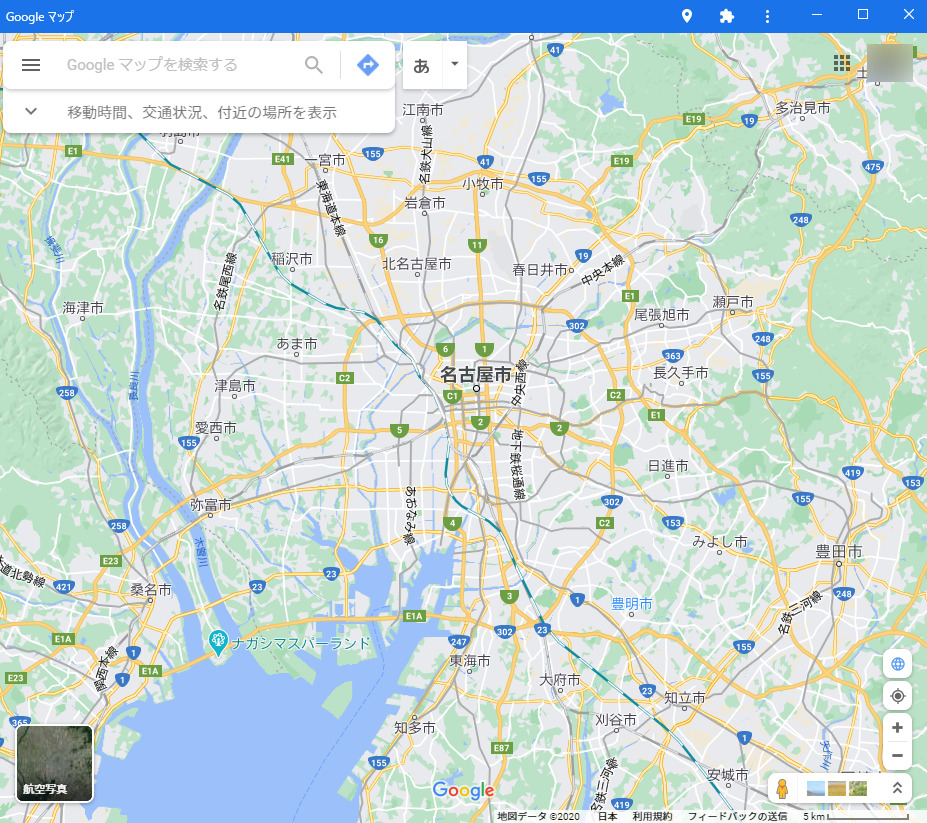Select the Street View pegman
This screenshot has width=927, height=823.
pyautogui.click(x=782, y=788)
